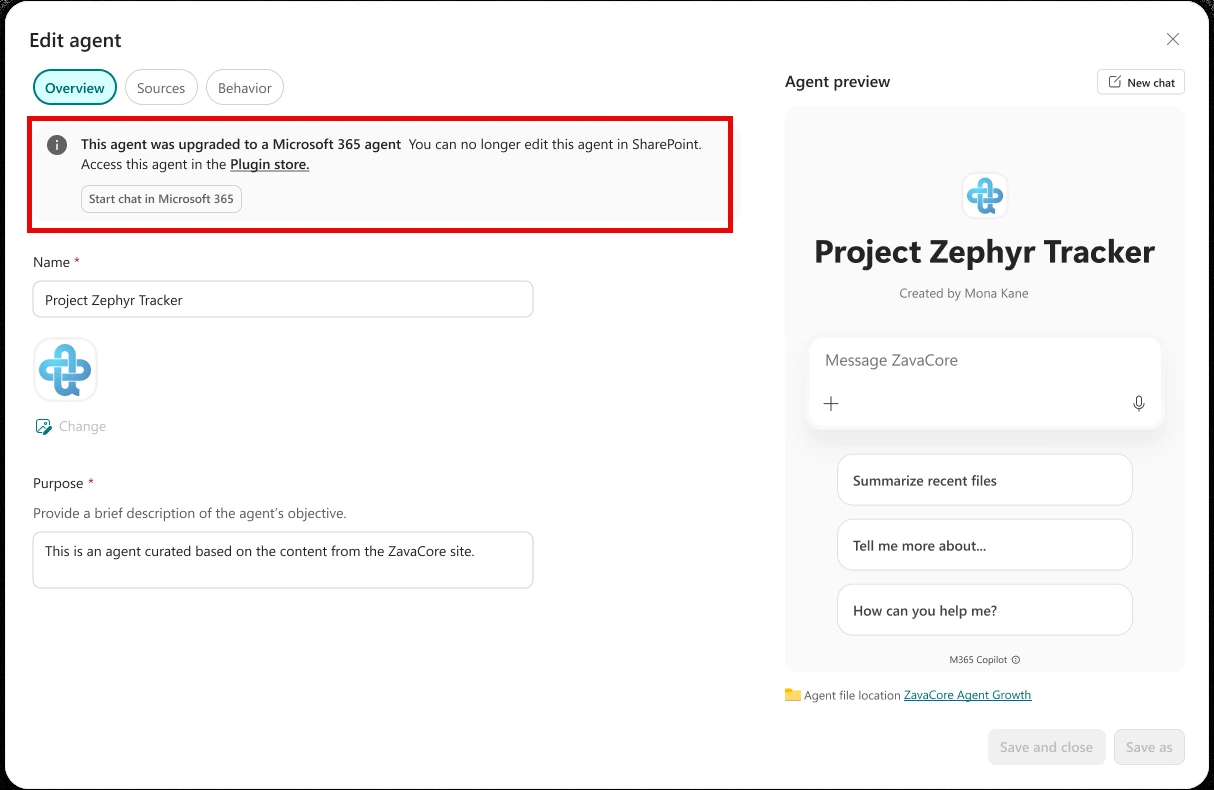Click the info icon beside M365 Copilot
The height and width of the screenshot is (790, 1214).
coord(1016,660)
